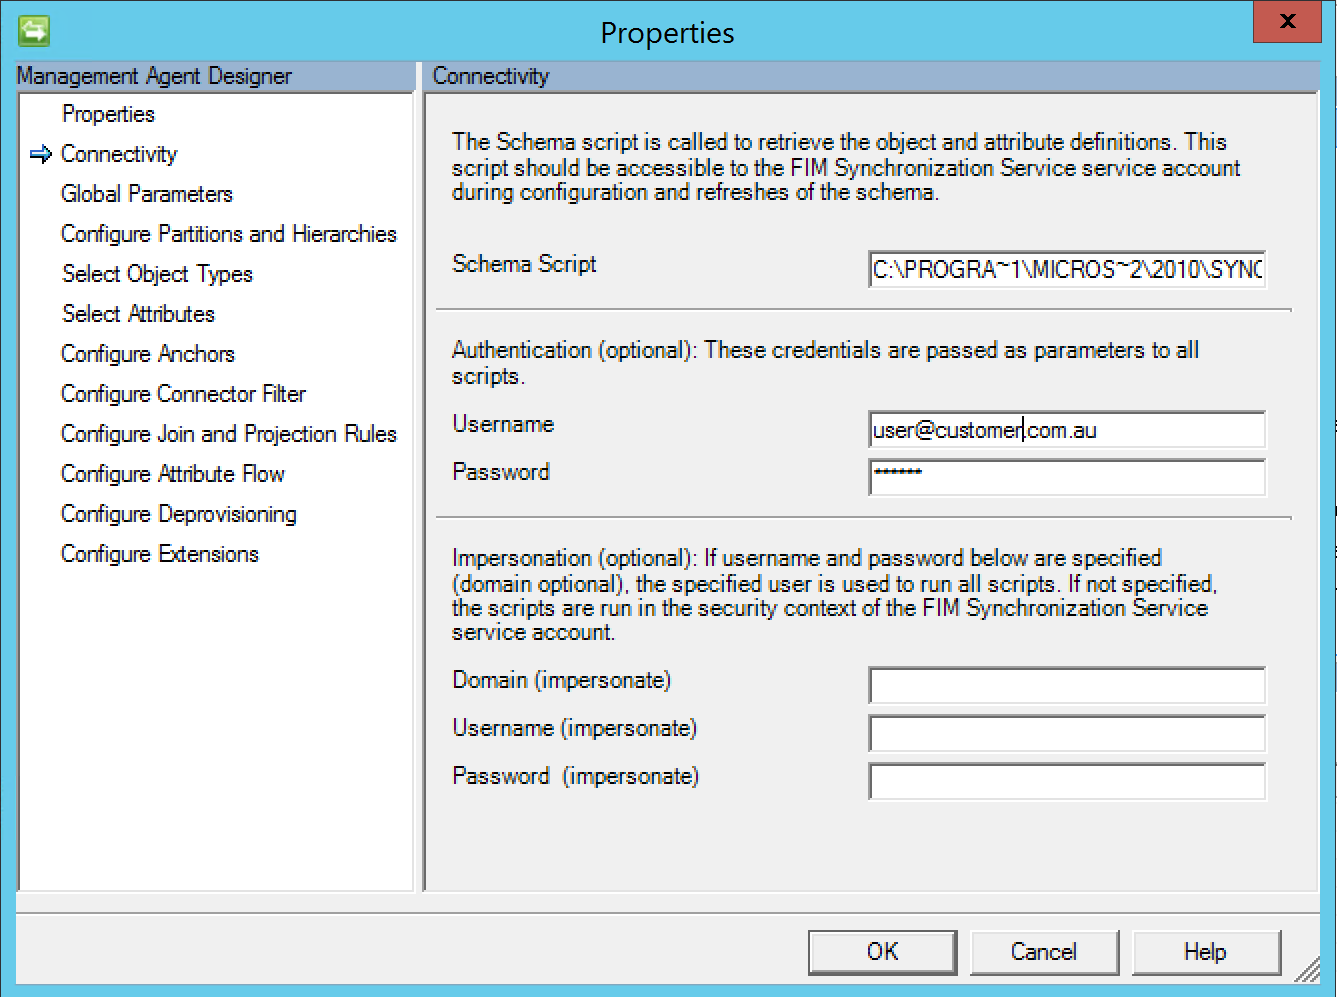The width and height of the screenshot is (1337, 997).
Task: Click the Domain (impersonate) input box
Action: coord(1065,685)
